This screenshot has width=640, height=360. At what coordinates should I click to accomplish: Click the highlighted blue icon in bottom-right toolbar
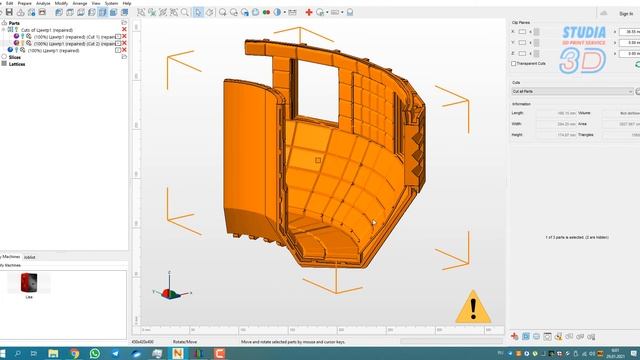click(x=526, y=336)
